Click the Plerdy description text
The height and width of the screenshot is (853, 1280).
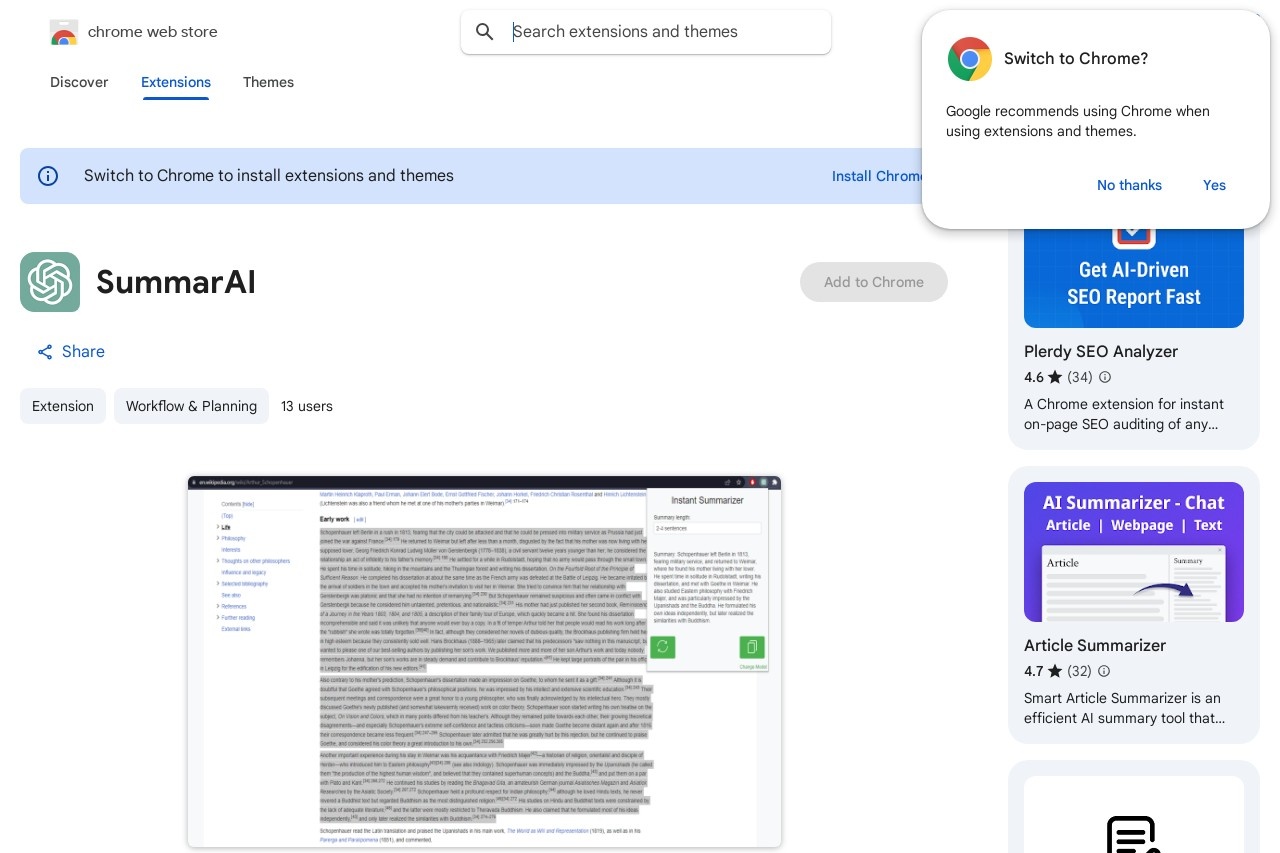1124,414
